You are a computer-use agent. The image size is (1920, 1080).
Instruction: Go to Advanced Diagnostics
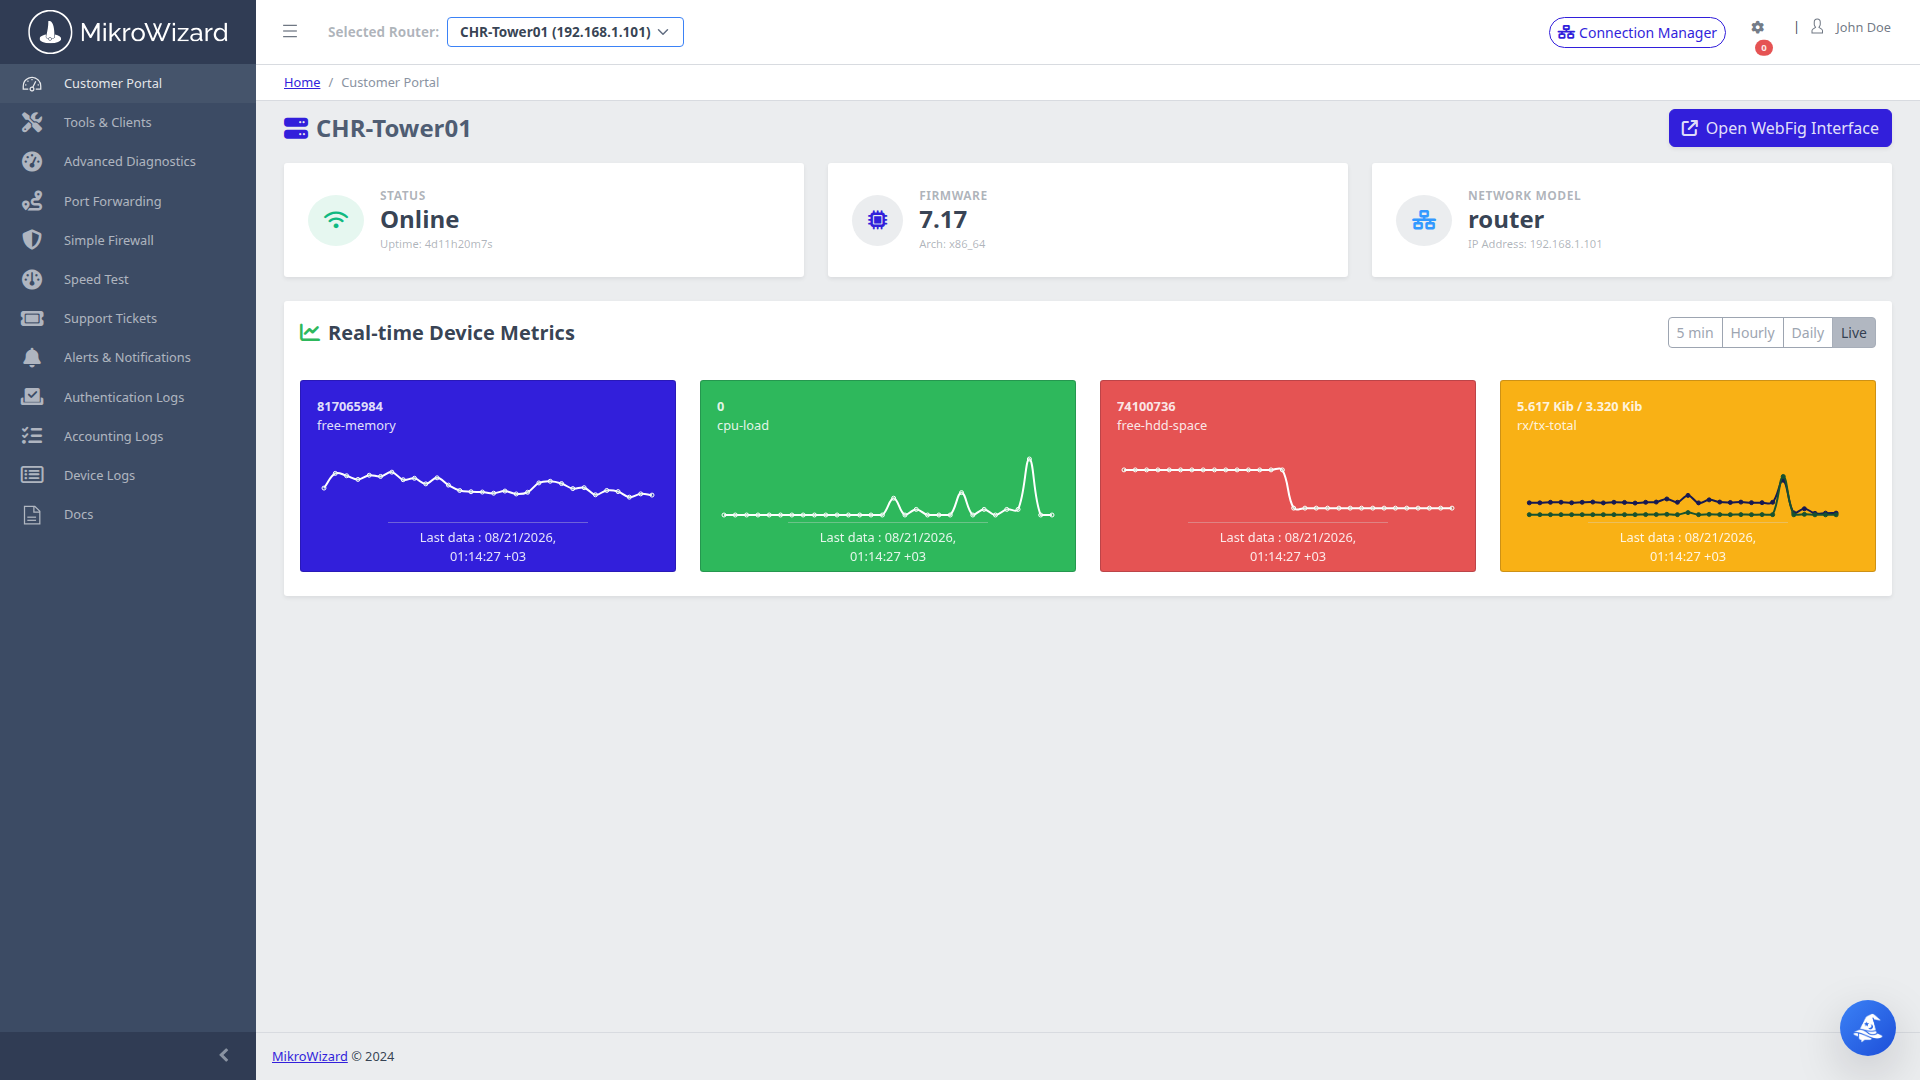[x=128, y=161]
